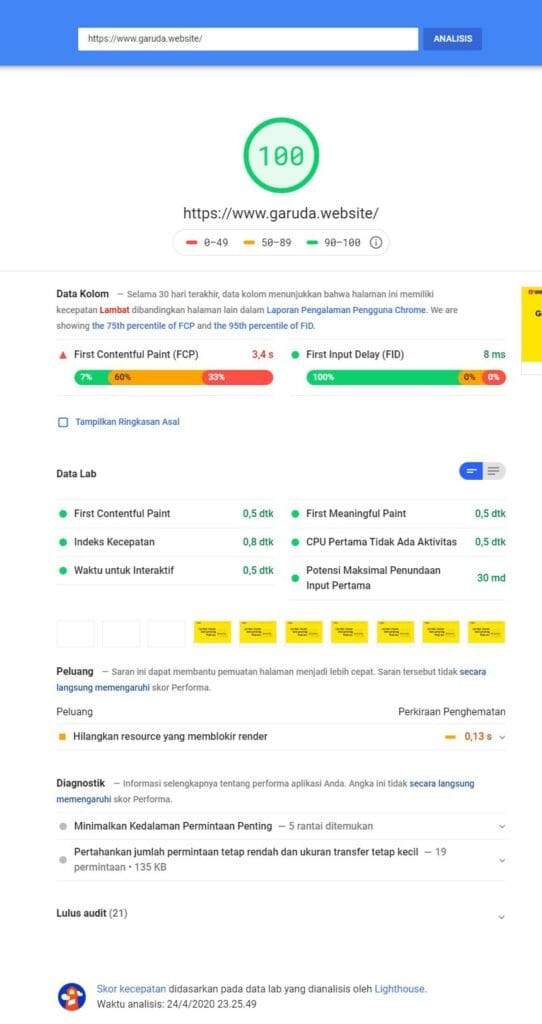Screen dimensions: 542x1024
Task: Click the green dot beside CPU Pertama Tidak Ada Aktivitas
Action: pos(295,542)
